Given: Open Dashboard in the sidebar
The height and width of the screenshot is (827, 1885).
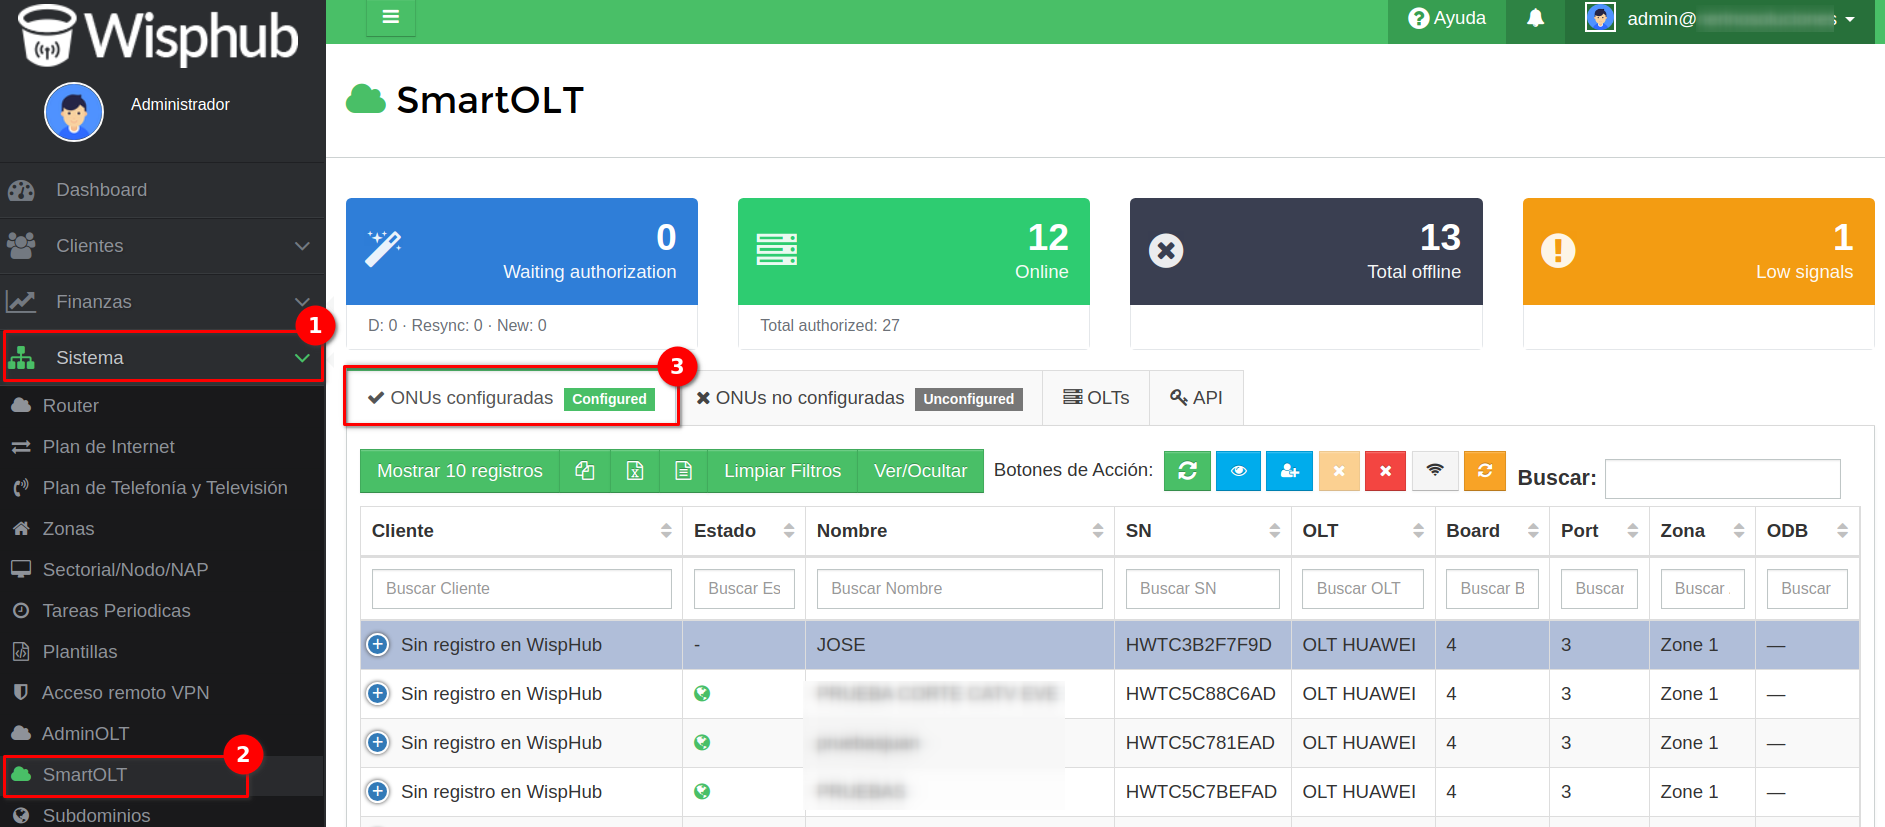Looking at the screenshot, I should coord(163,190).
